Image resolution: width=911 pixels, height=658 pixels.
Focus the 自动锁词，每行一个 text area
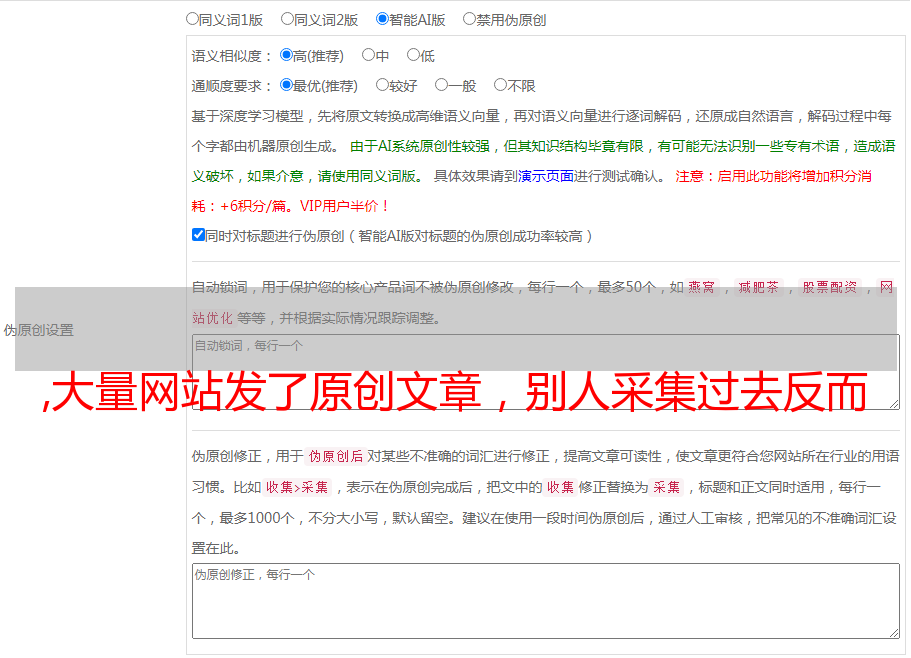(546, 372)
